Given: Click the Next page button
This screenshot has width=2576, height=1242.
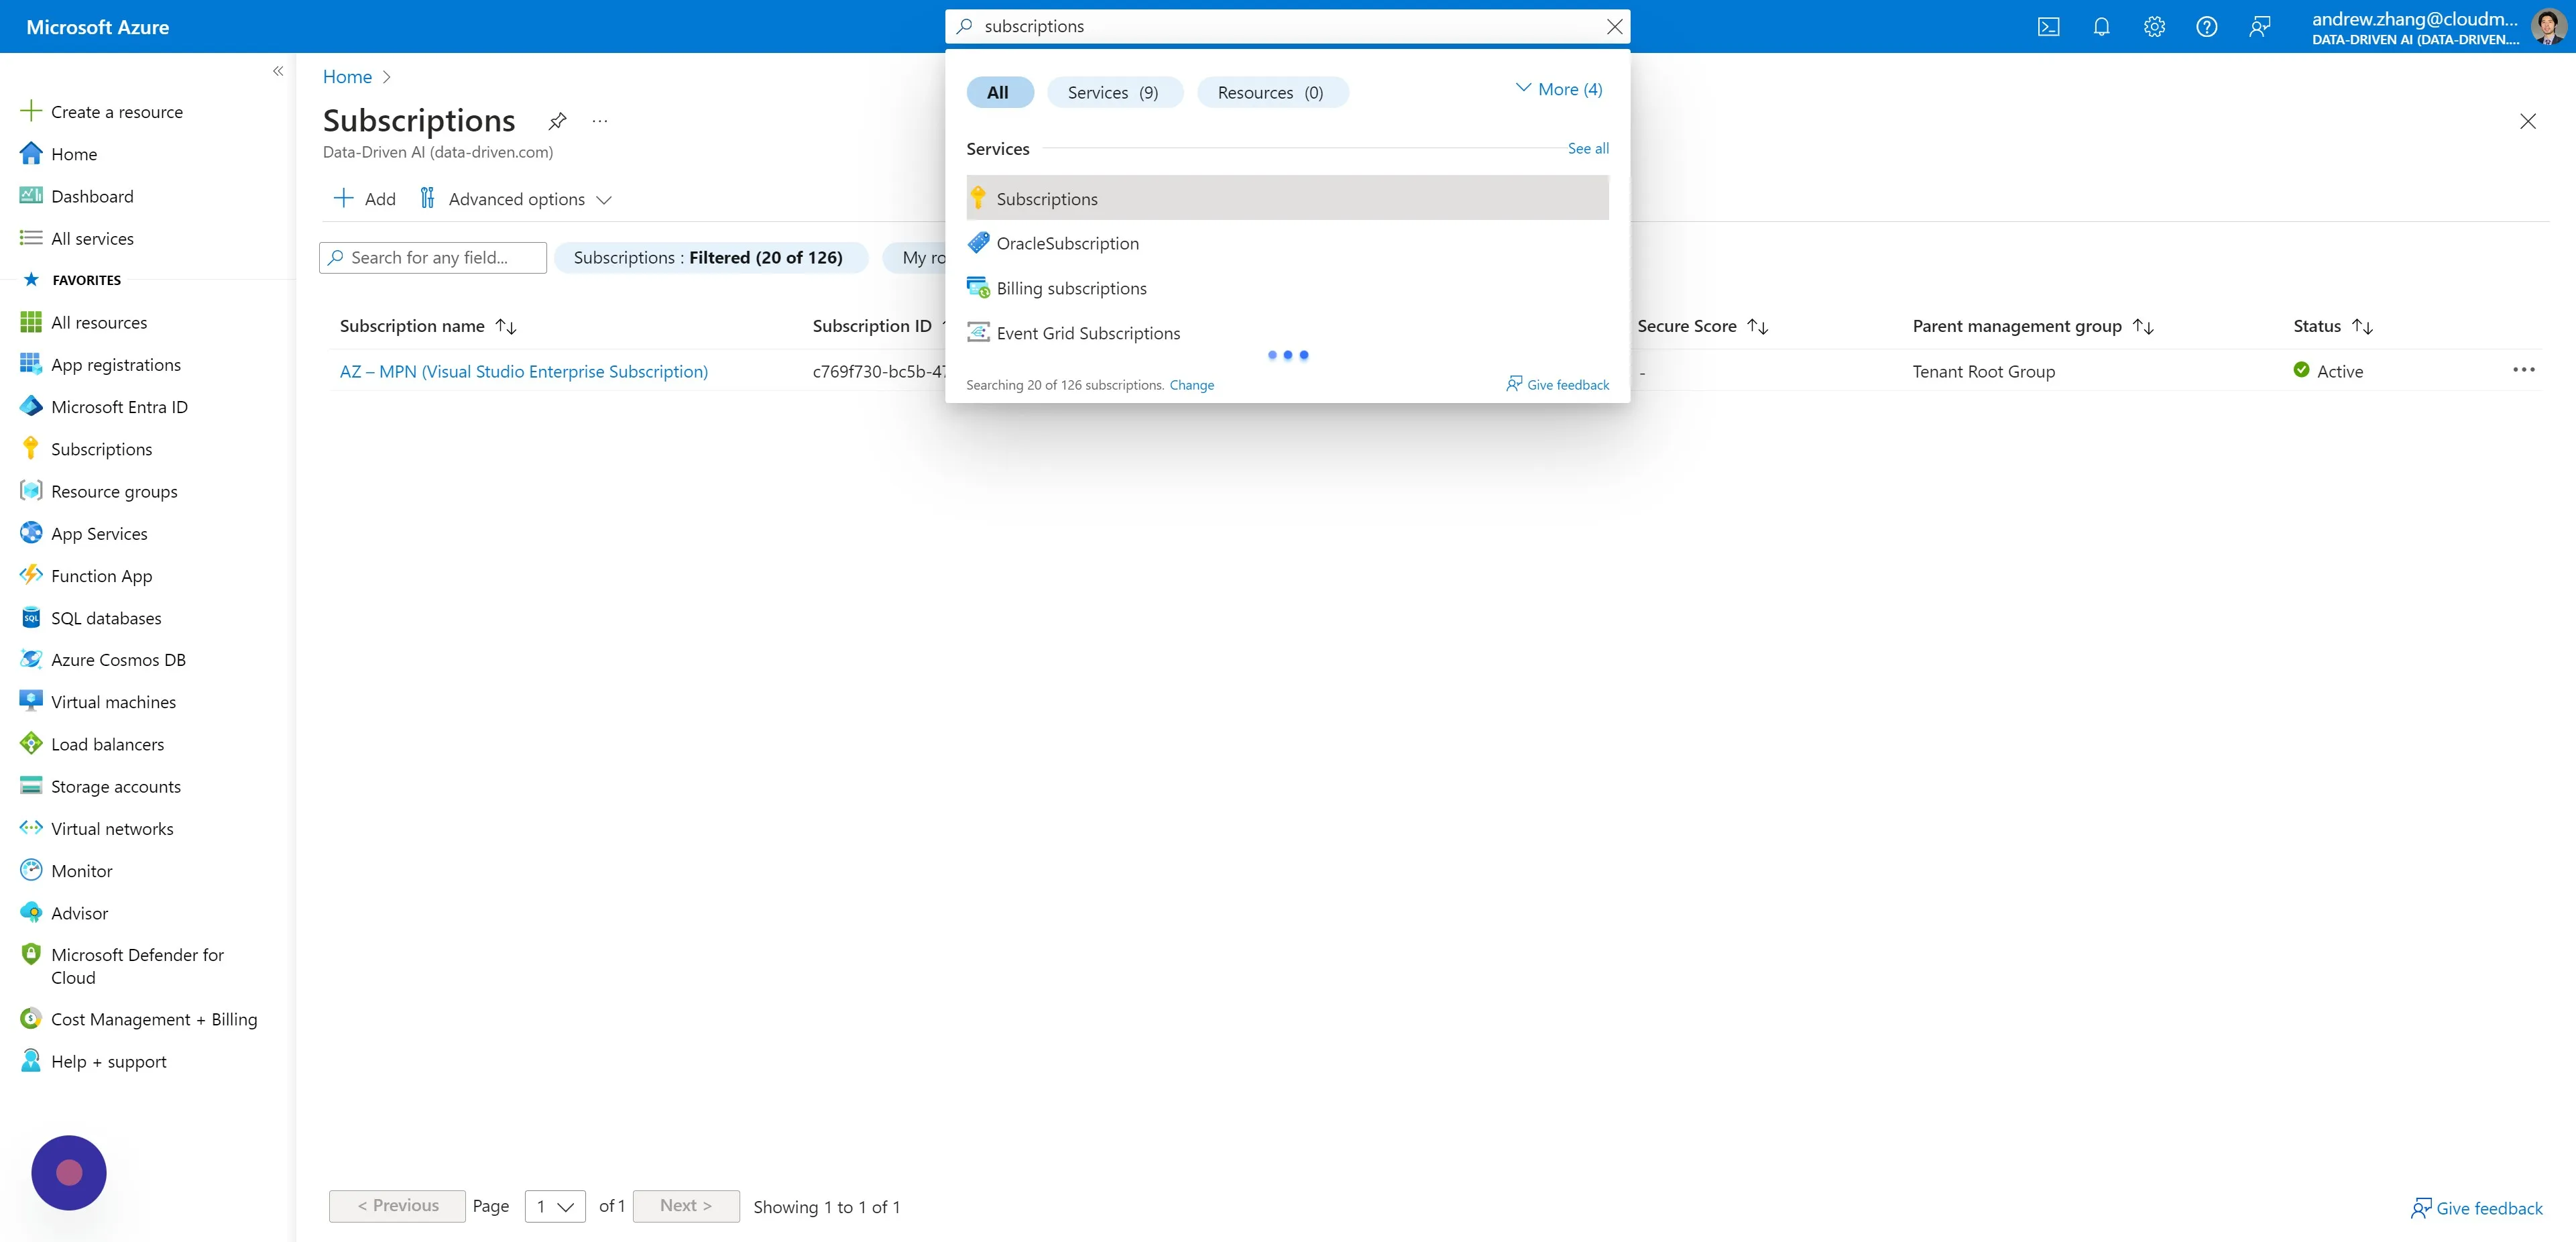Looking at the screenshot, I should 686,1206.
